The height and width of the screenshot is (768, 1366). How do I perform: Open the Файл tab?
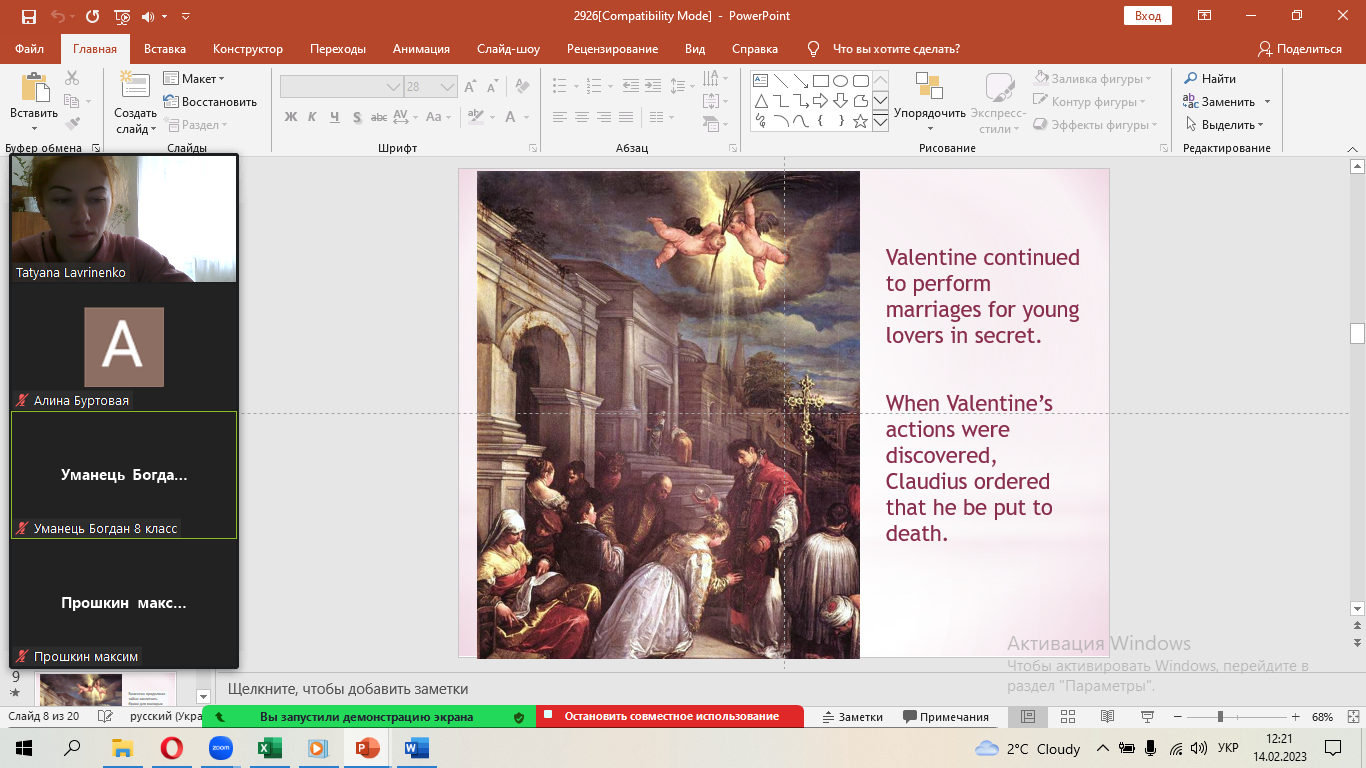(x=29, y=48)
